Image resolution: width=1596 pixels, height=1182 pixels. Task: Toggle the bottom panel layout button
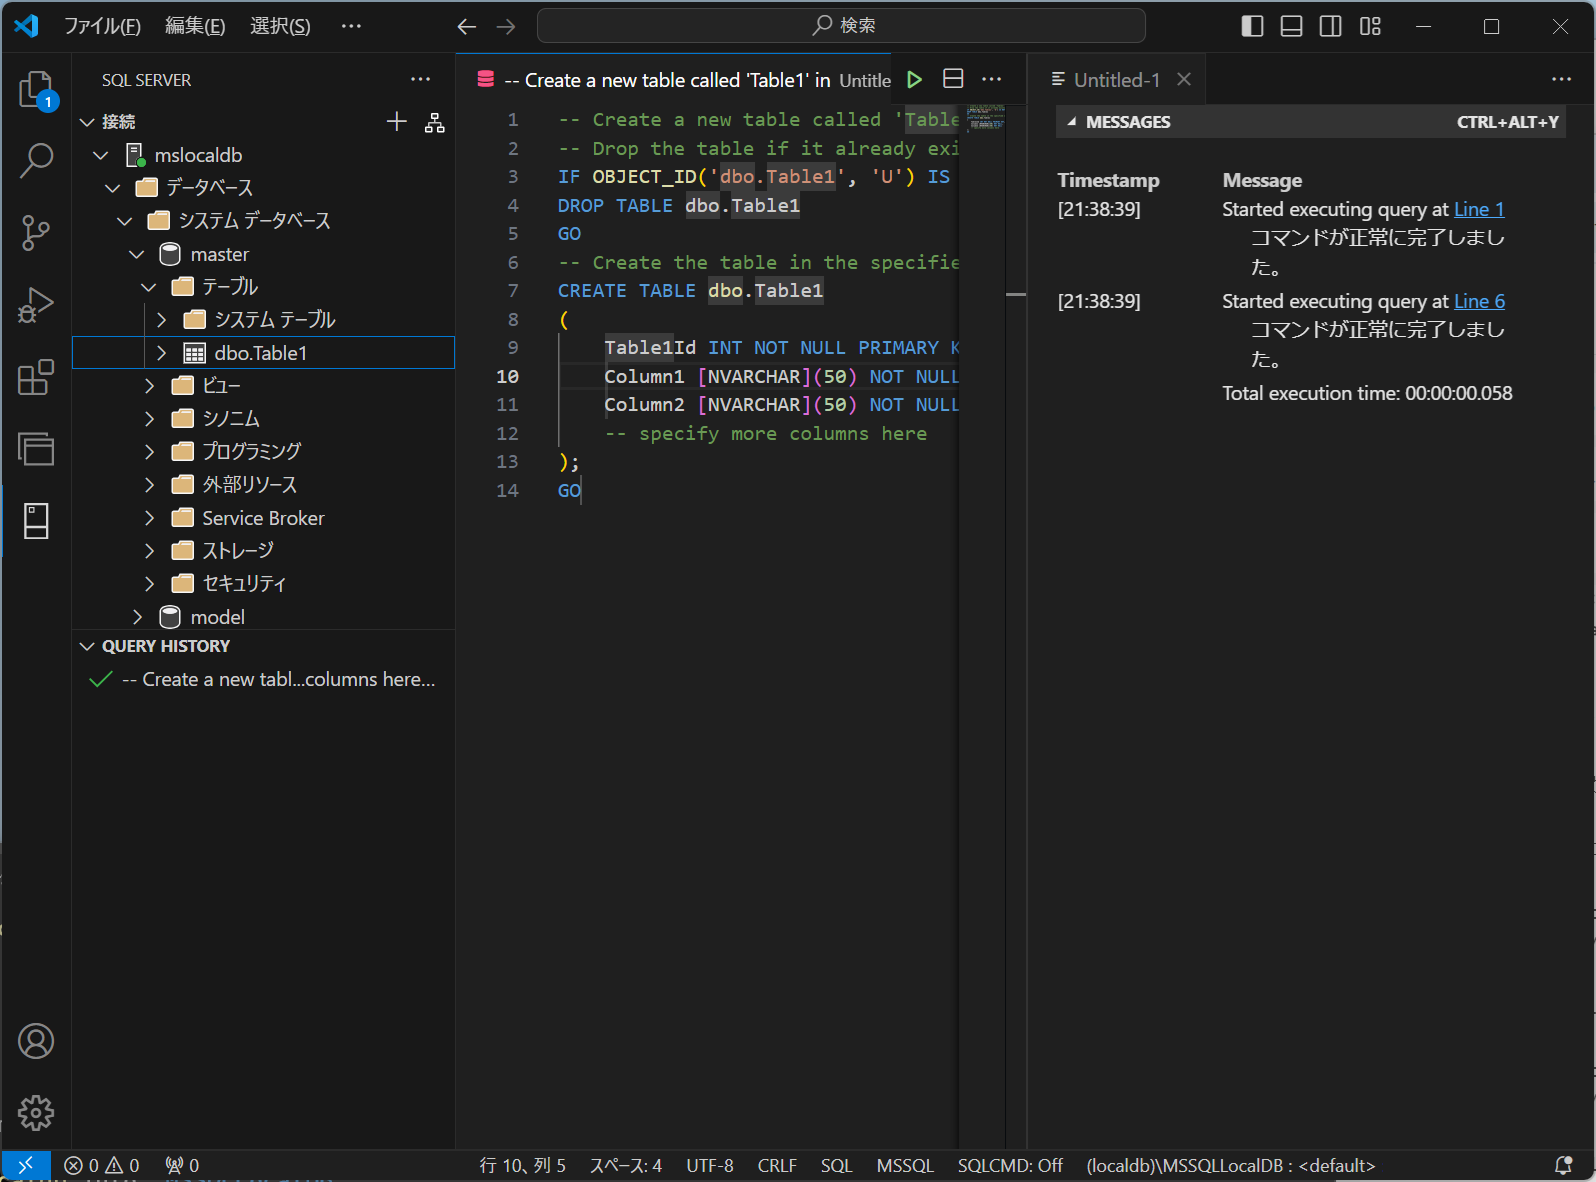pos(1291,26)
